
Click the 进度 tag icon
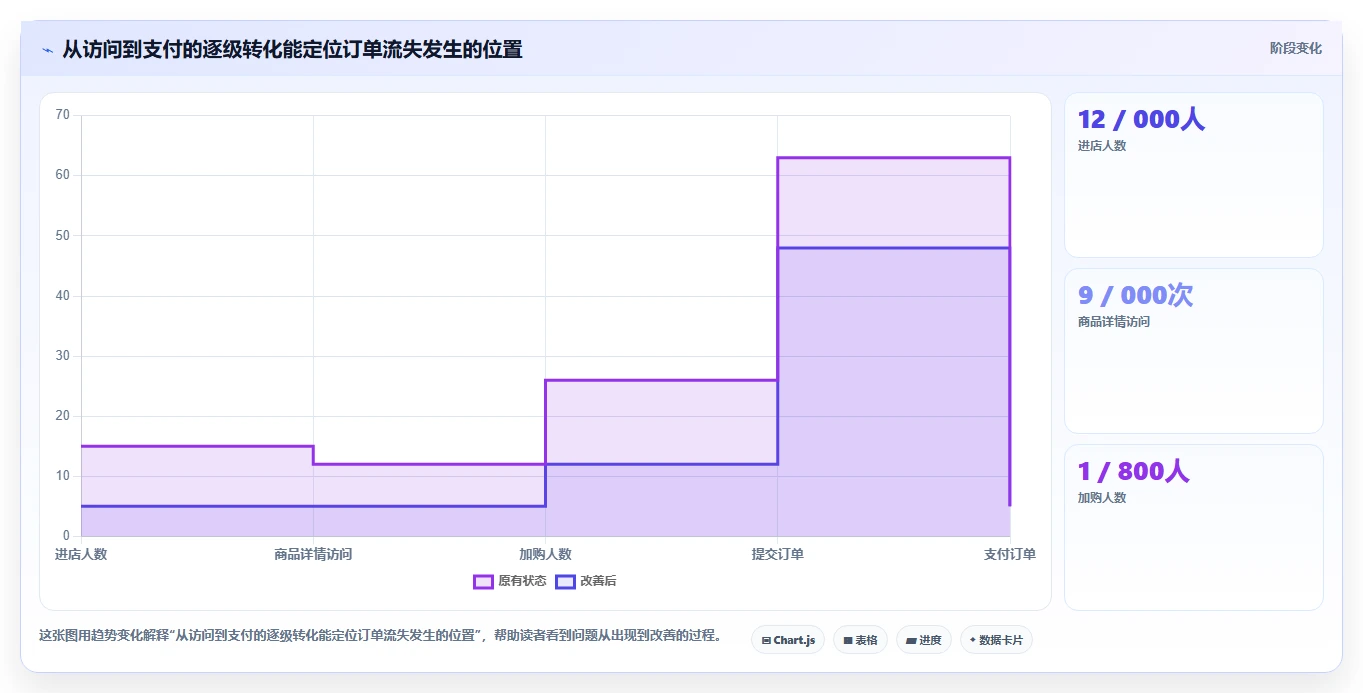tap(911, 640)
